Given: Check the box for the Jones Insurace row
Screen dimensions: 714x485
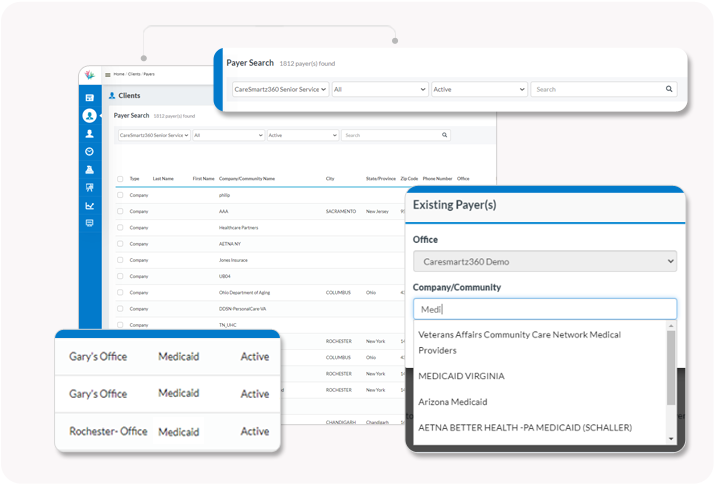Looking at the screenshot, I should click(x=120, y=260).
